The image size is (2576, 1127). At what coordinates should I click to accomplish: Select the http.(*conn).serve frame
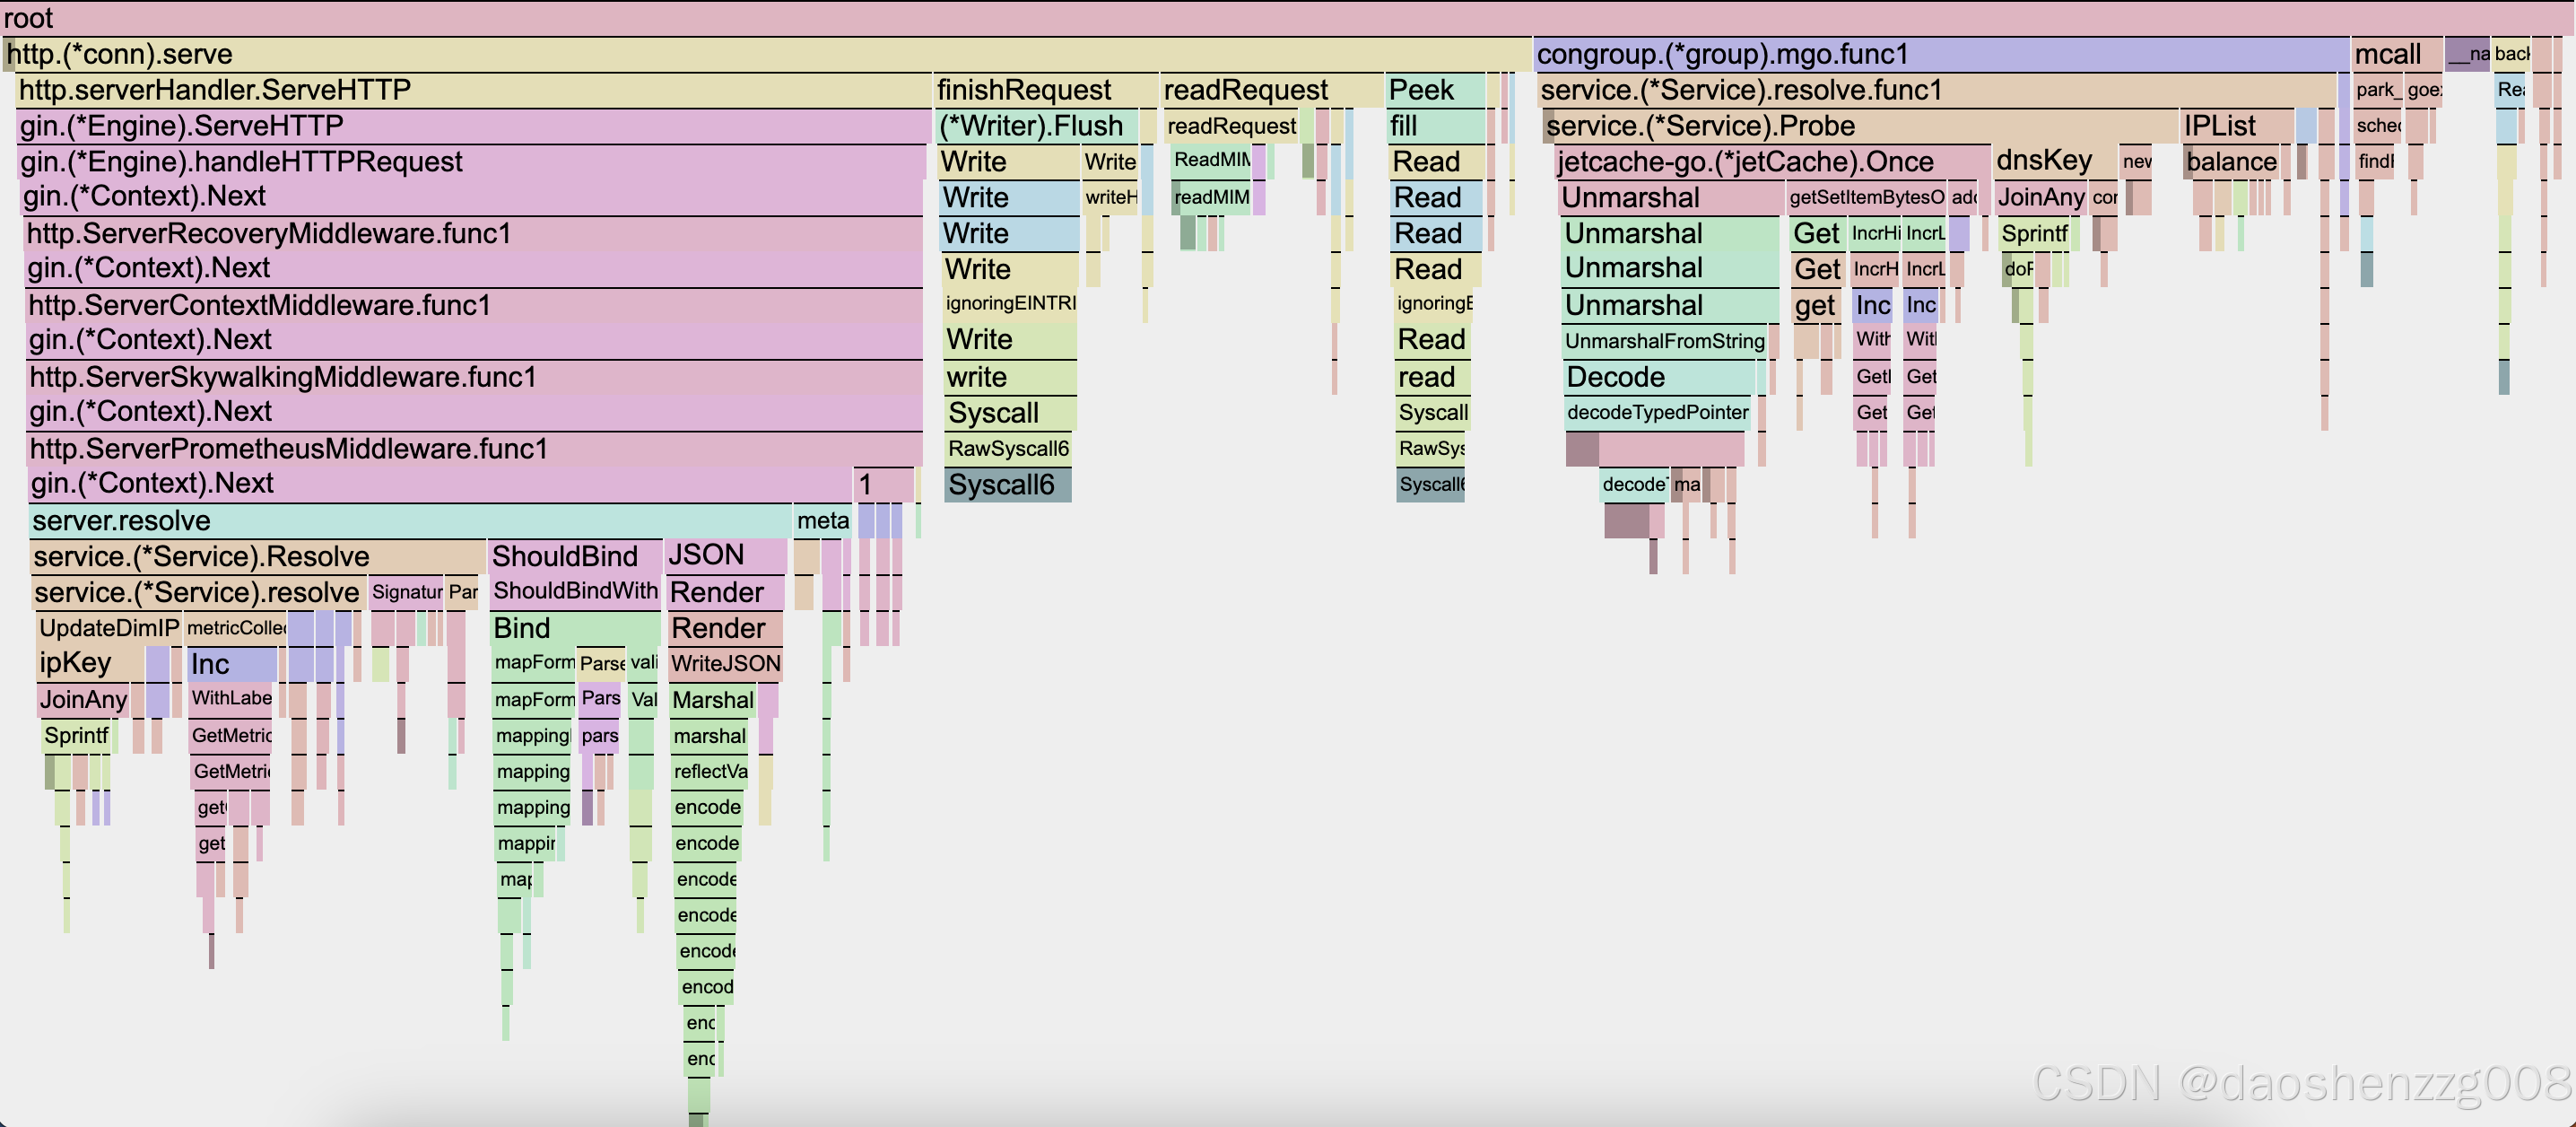coord(766,54)
